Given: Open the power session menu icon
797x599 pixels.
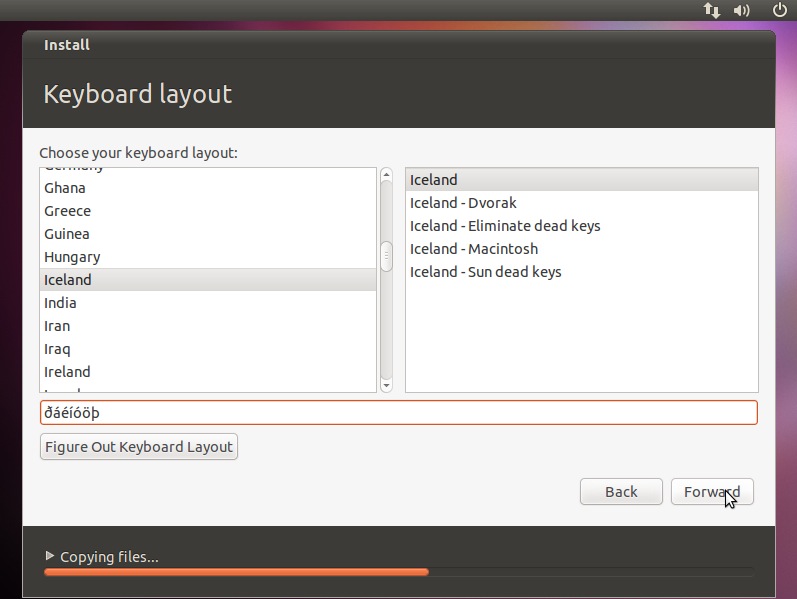Looking at the screenshot, I should (x=780, y=10).
